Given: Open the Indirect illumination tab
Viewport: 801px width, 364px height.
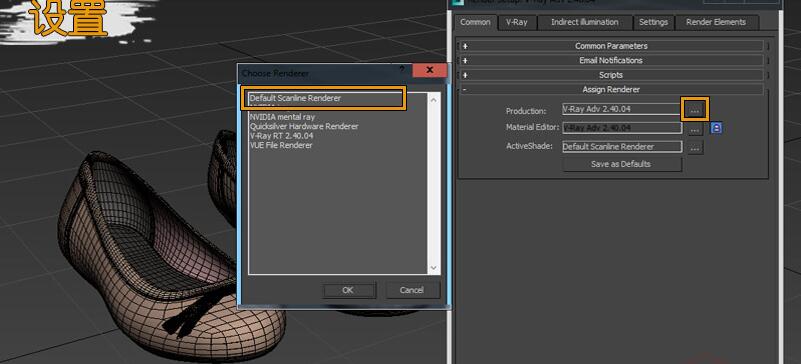Looking at the screenshot, I should [x=584, y=22].
